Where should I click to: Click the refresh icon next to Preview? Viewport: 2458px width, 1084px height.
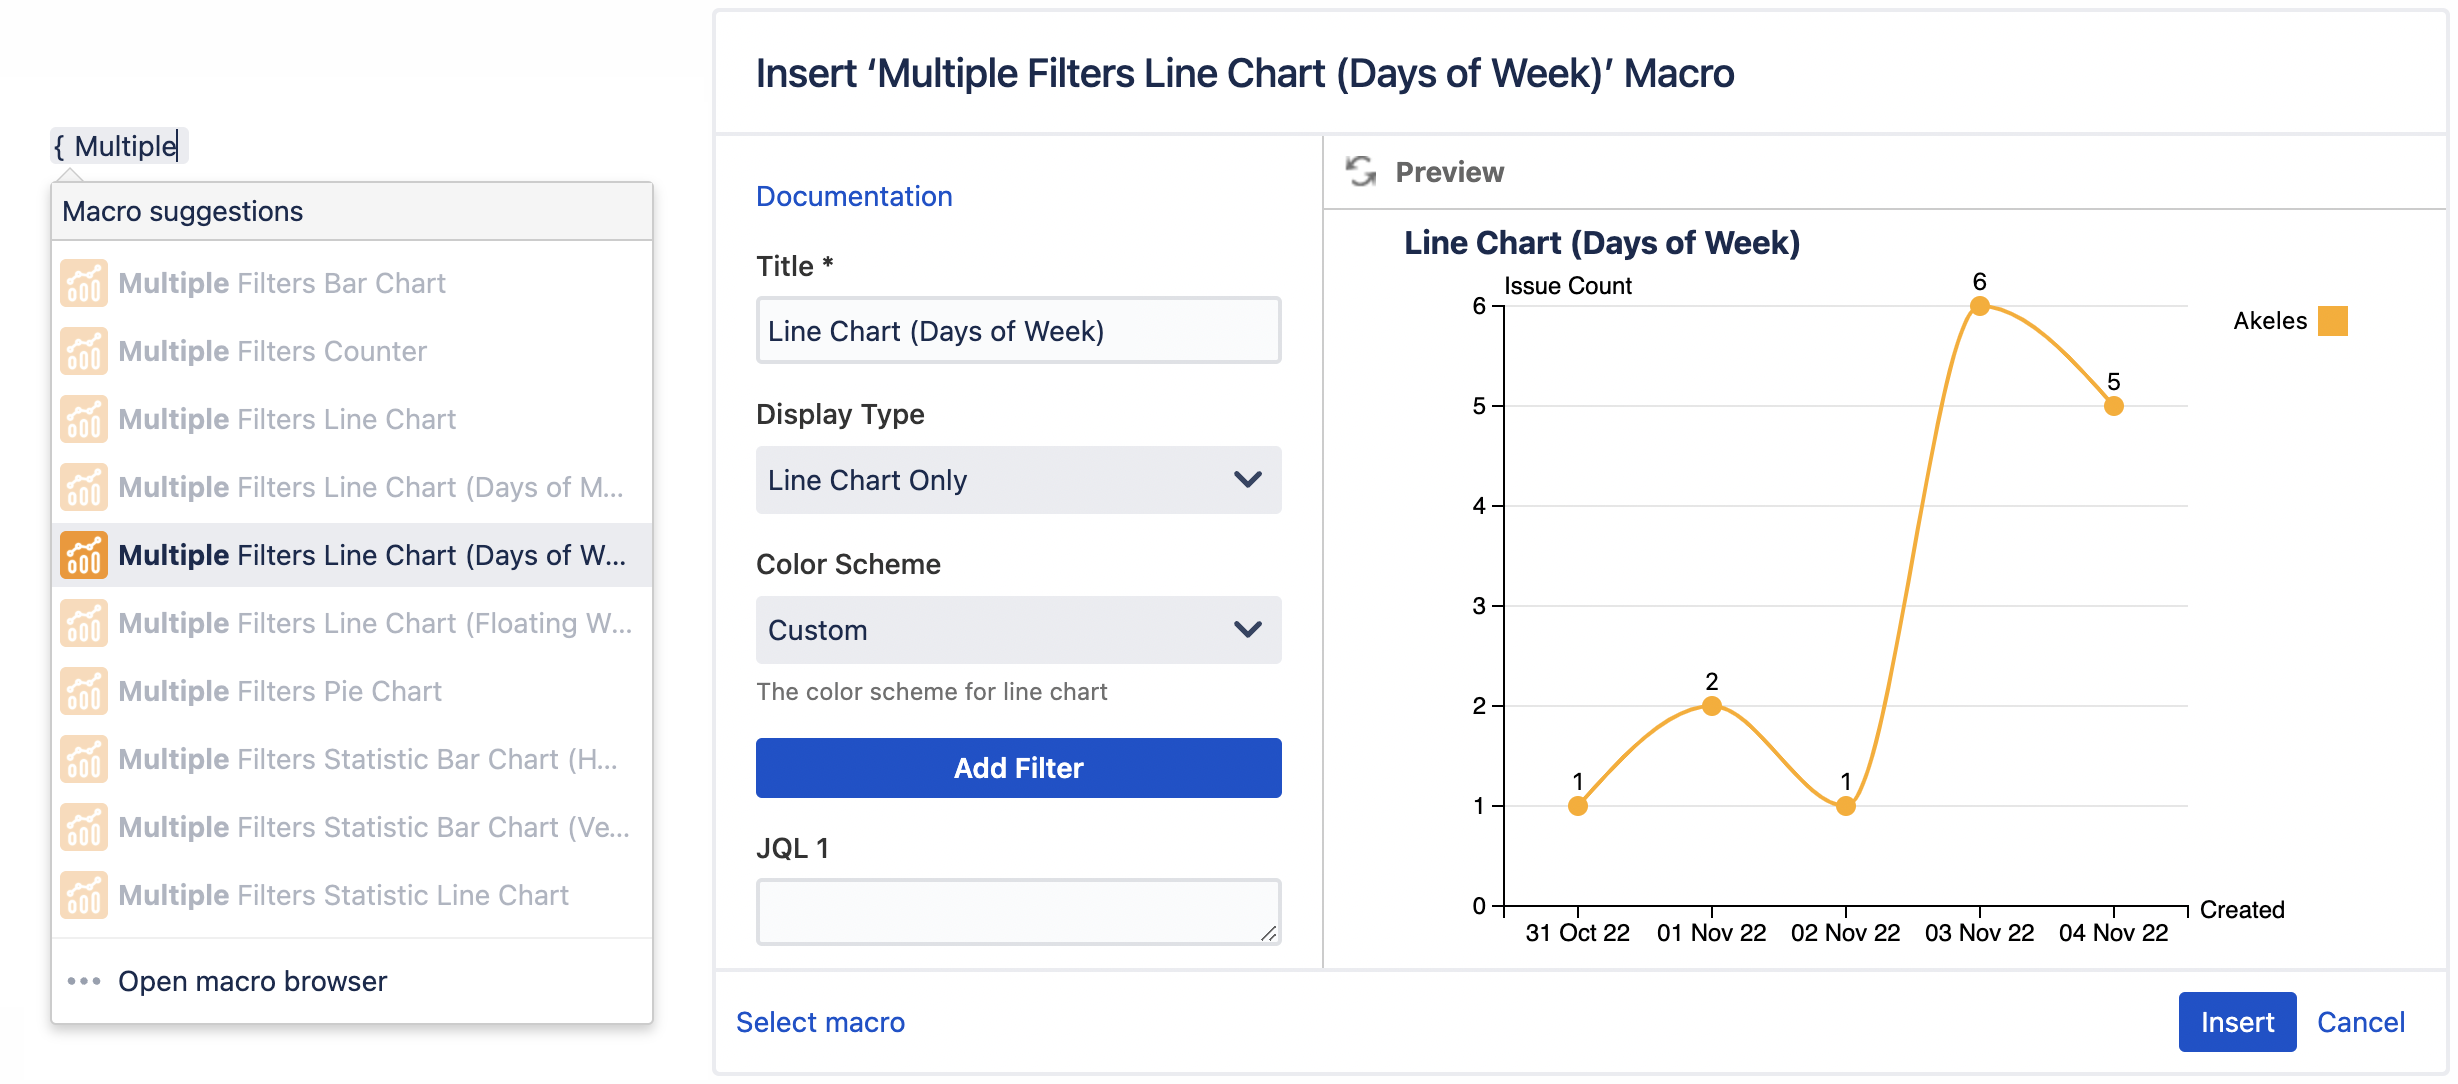tap(1361, 171)
